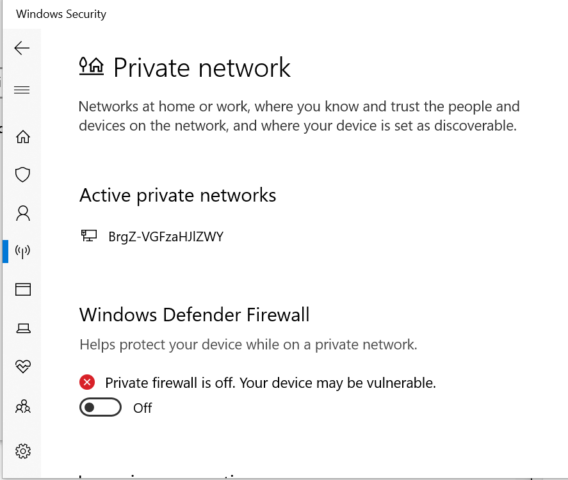Screen dimensions: 568x480
Task: Open App & browser control window icon
Action: tap(23, 289)
